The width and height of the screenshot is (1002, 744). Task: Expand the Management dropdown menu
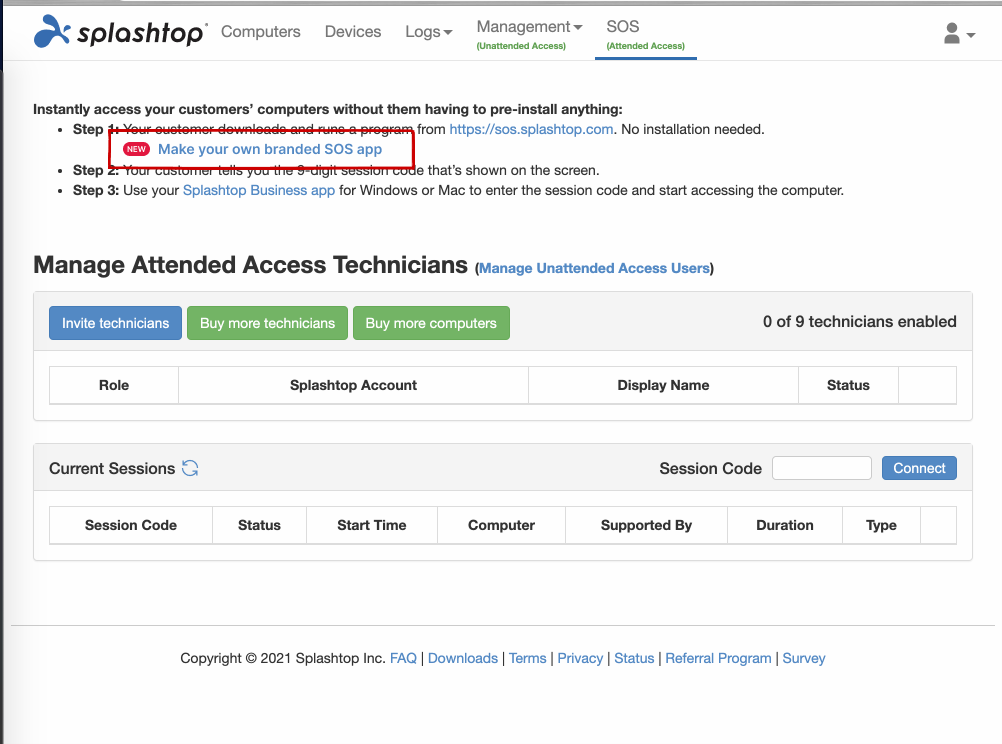click(530, 34)
